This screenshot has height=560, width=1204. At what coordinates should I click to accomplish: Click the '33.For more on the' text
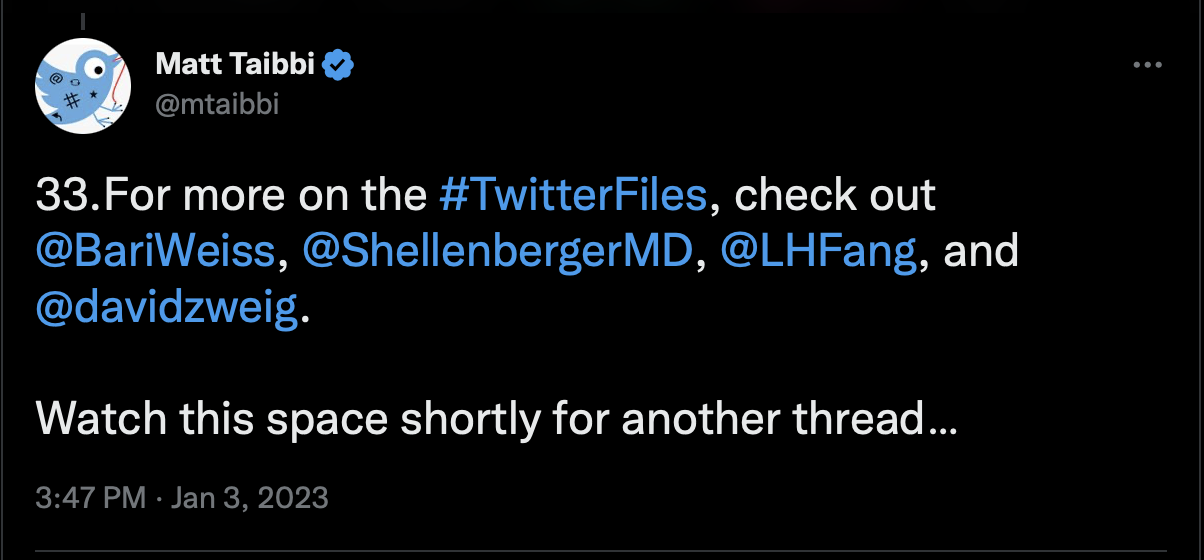pos(232,195)
